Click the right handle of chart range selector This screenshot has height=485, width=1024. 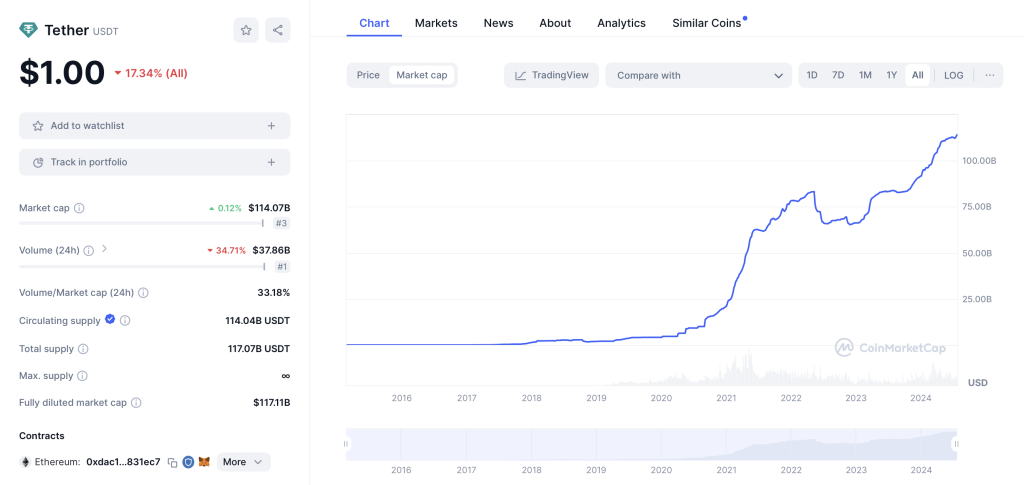[x=956, y=444]
